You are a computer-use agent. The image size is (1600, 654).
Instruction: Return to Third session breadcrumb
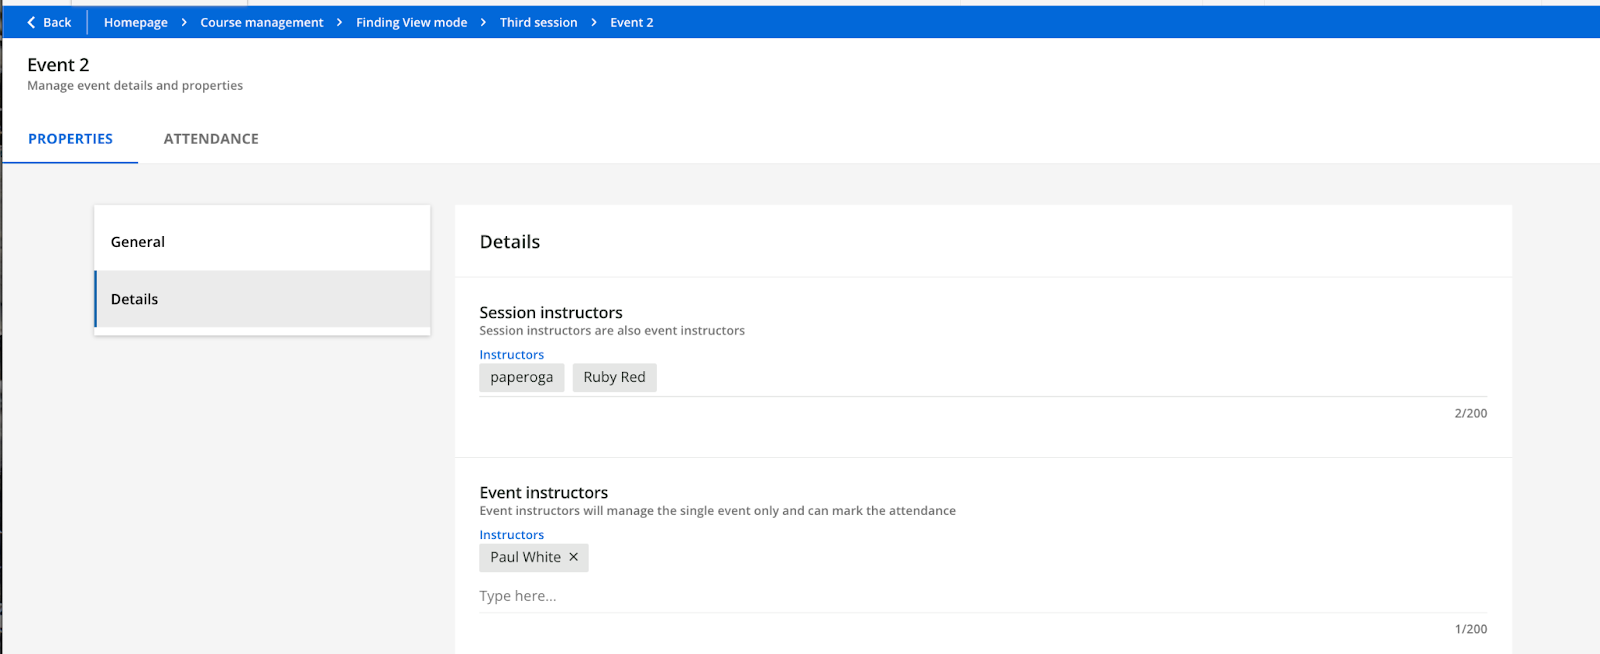[538, 22]
